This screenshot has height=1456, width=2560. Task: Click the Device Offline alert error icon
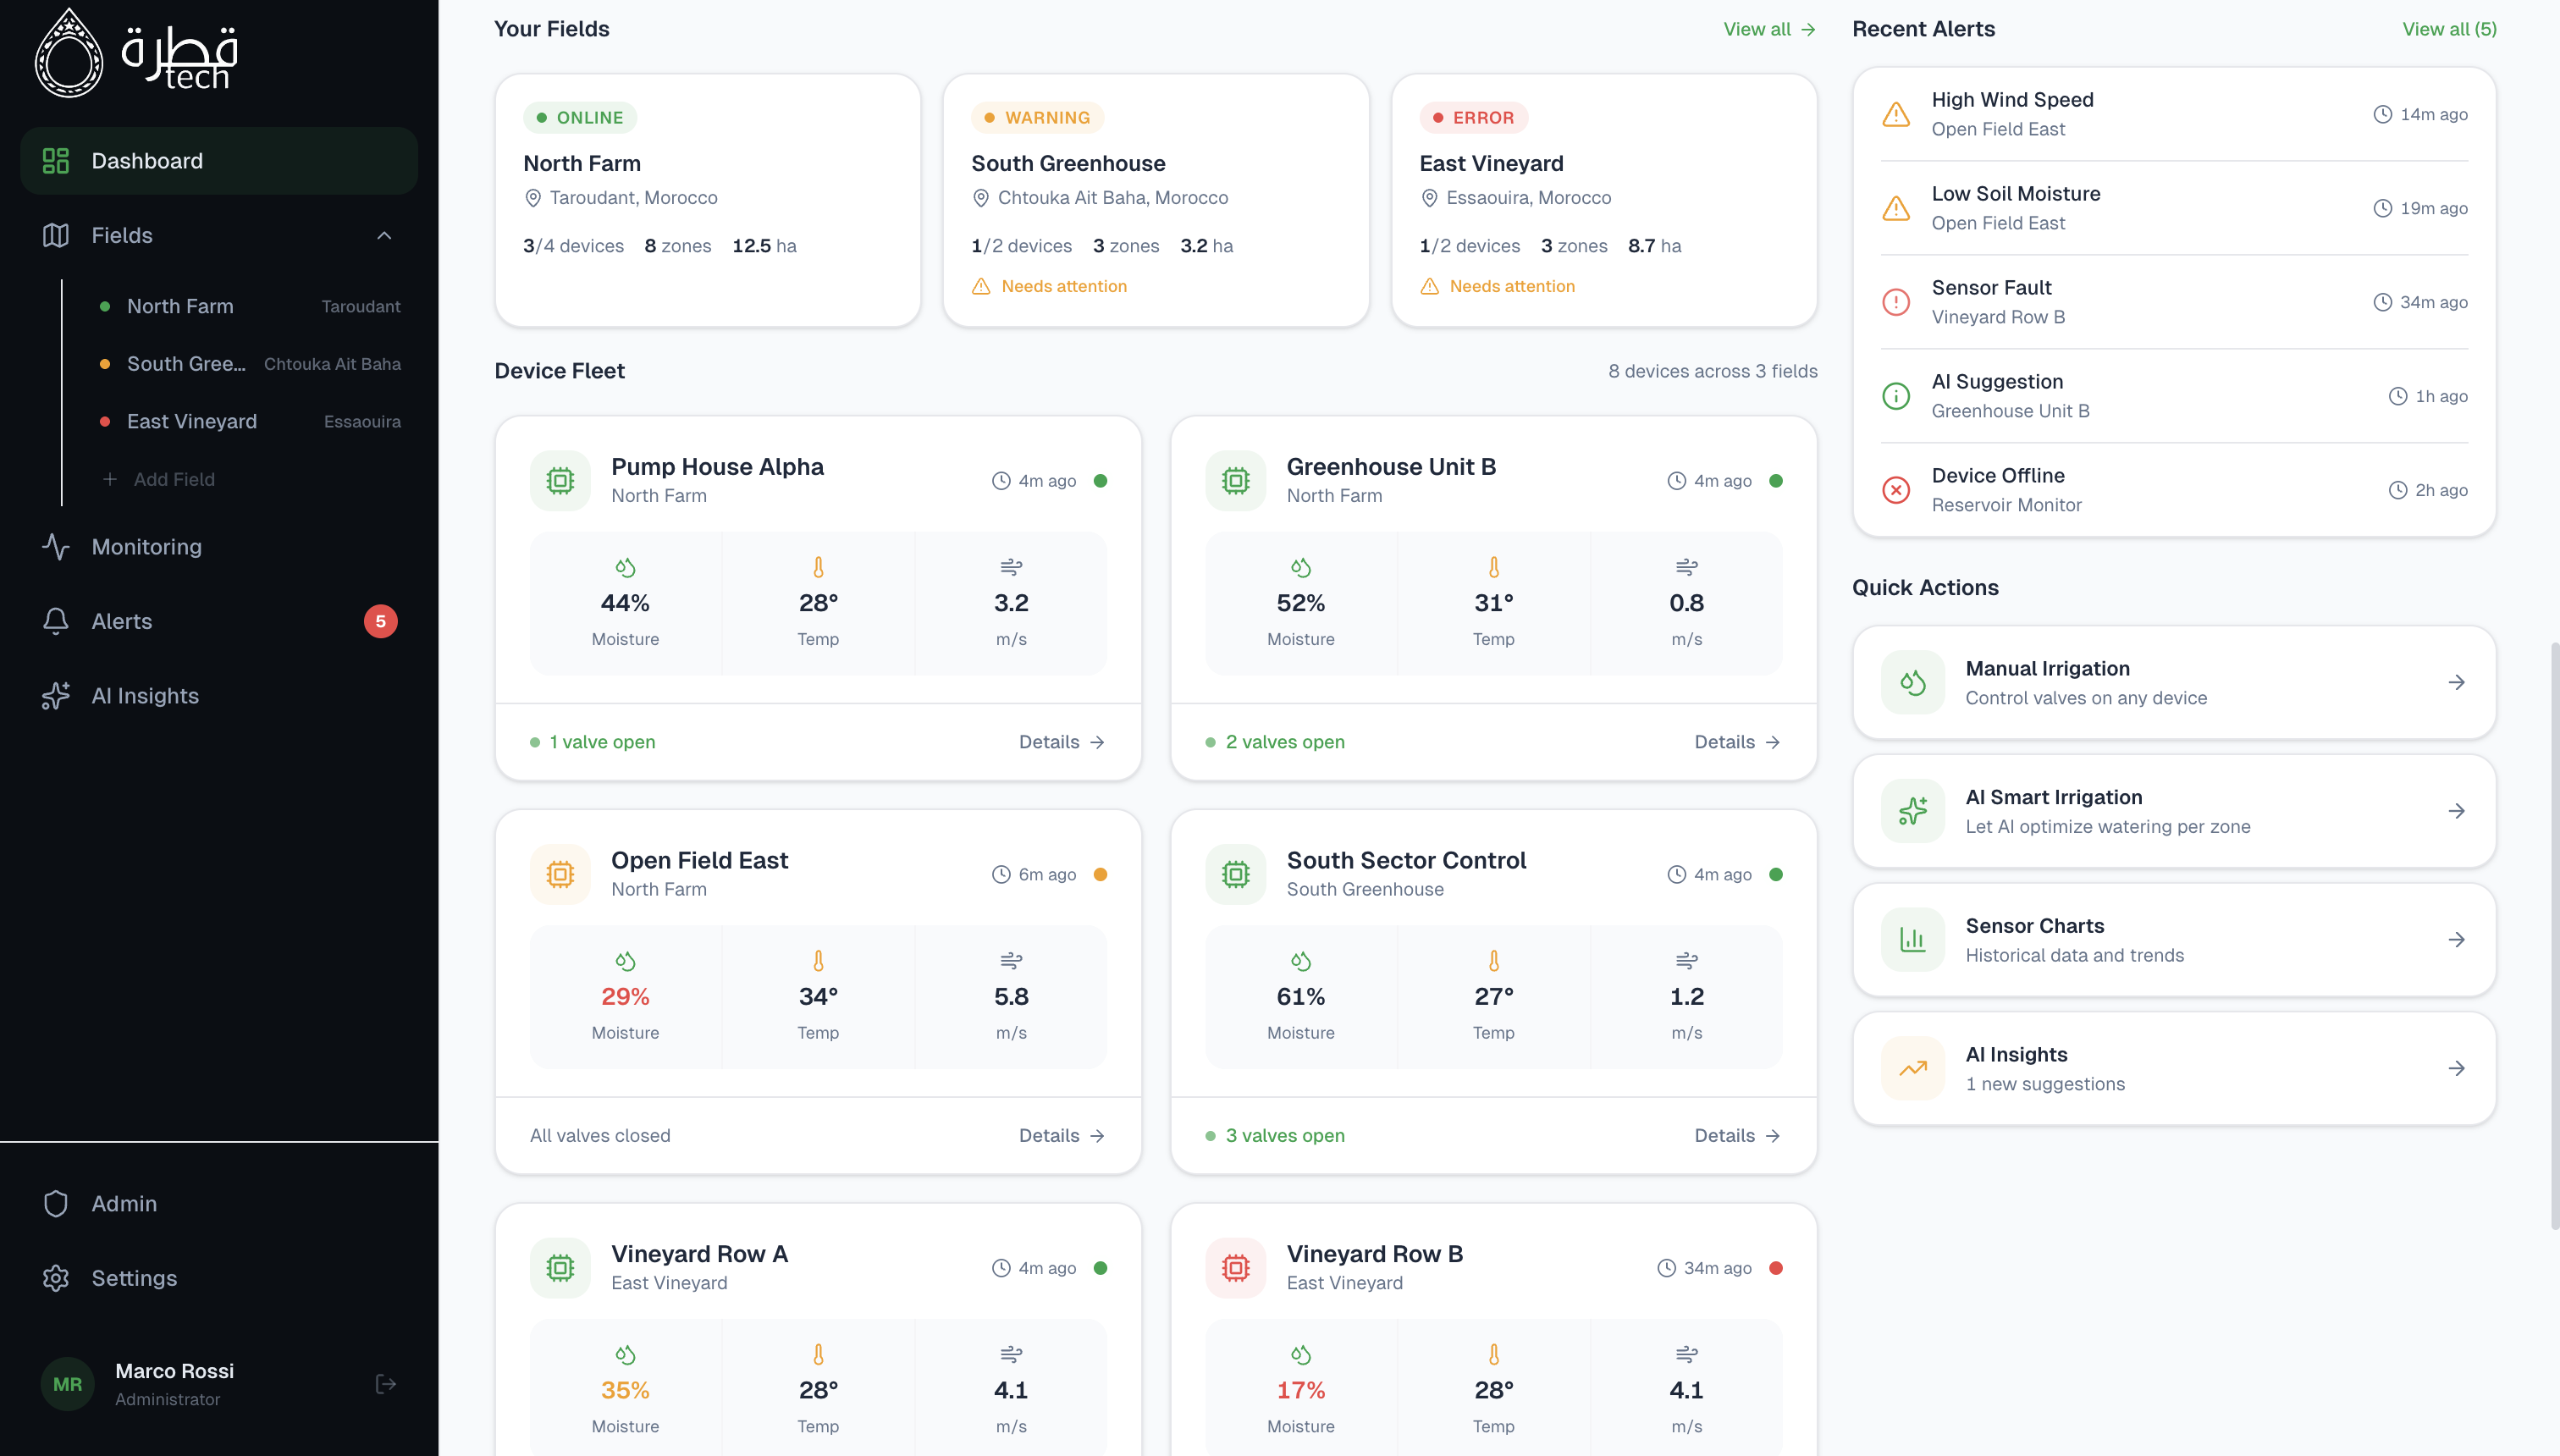[x=1895, y=490]
